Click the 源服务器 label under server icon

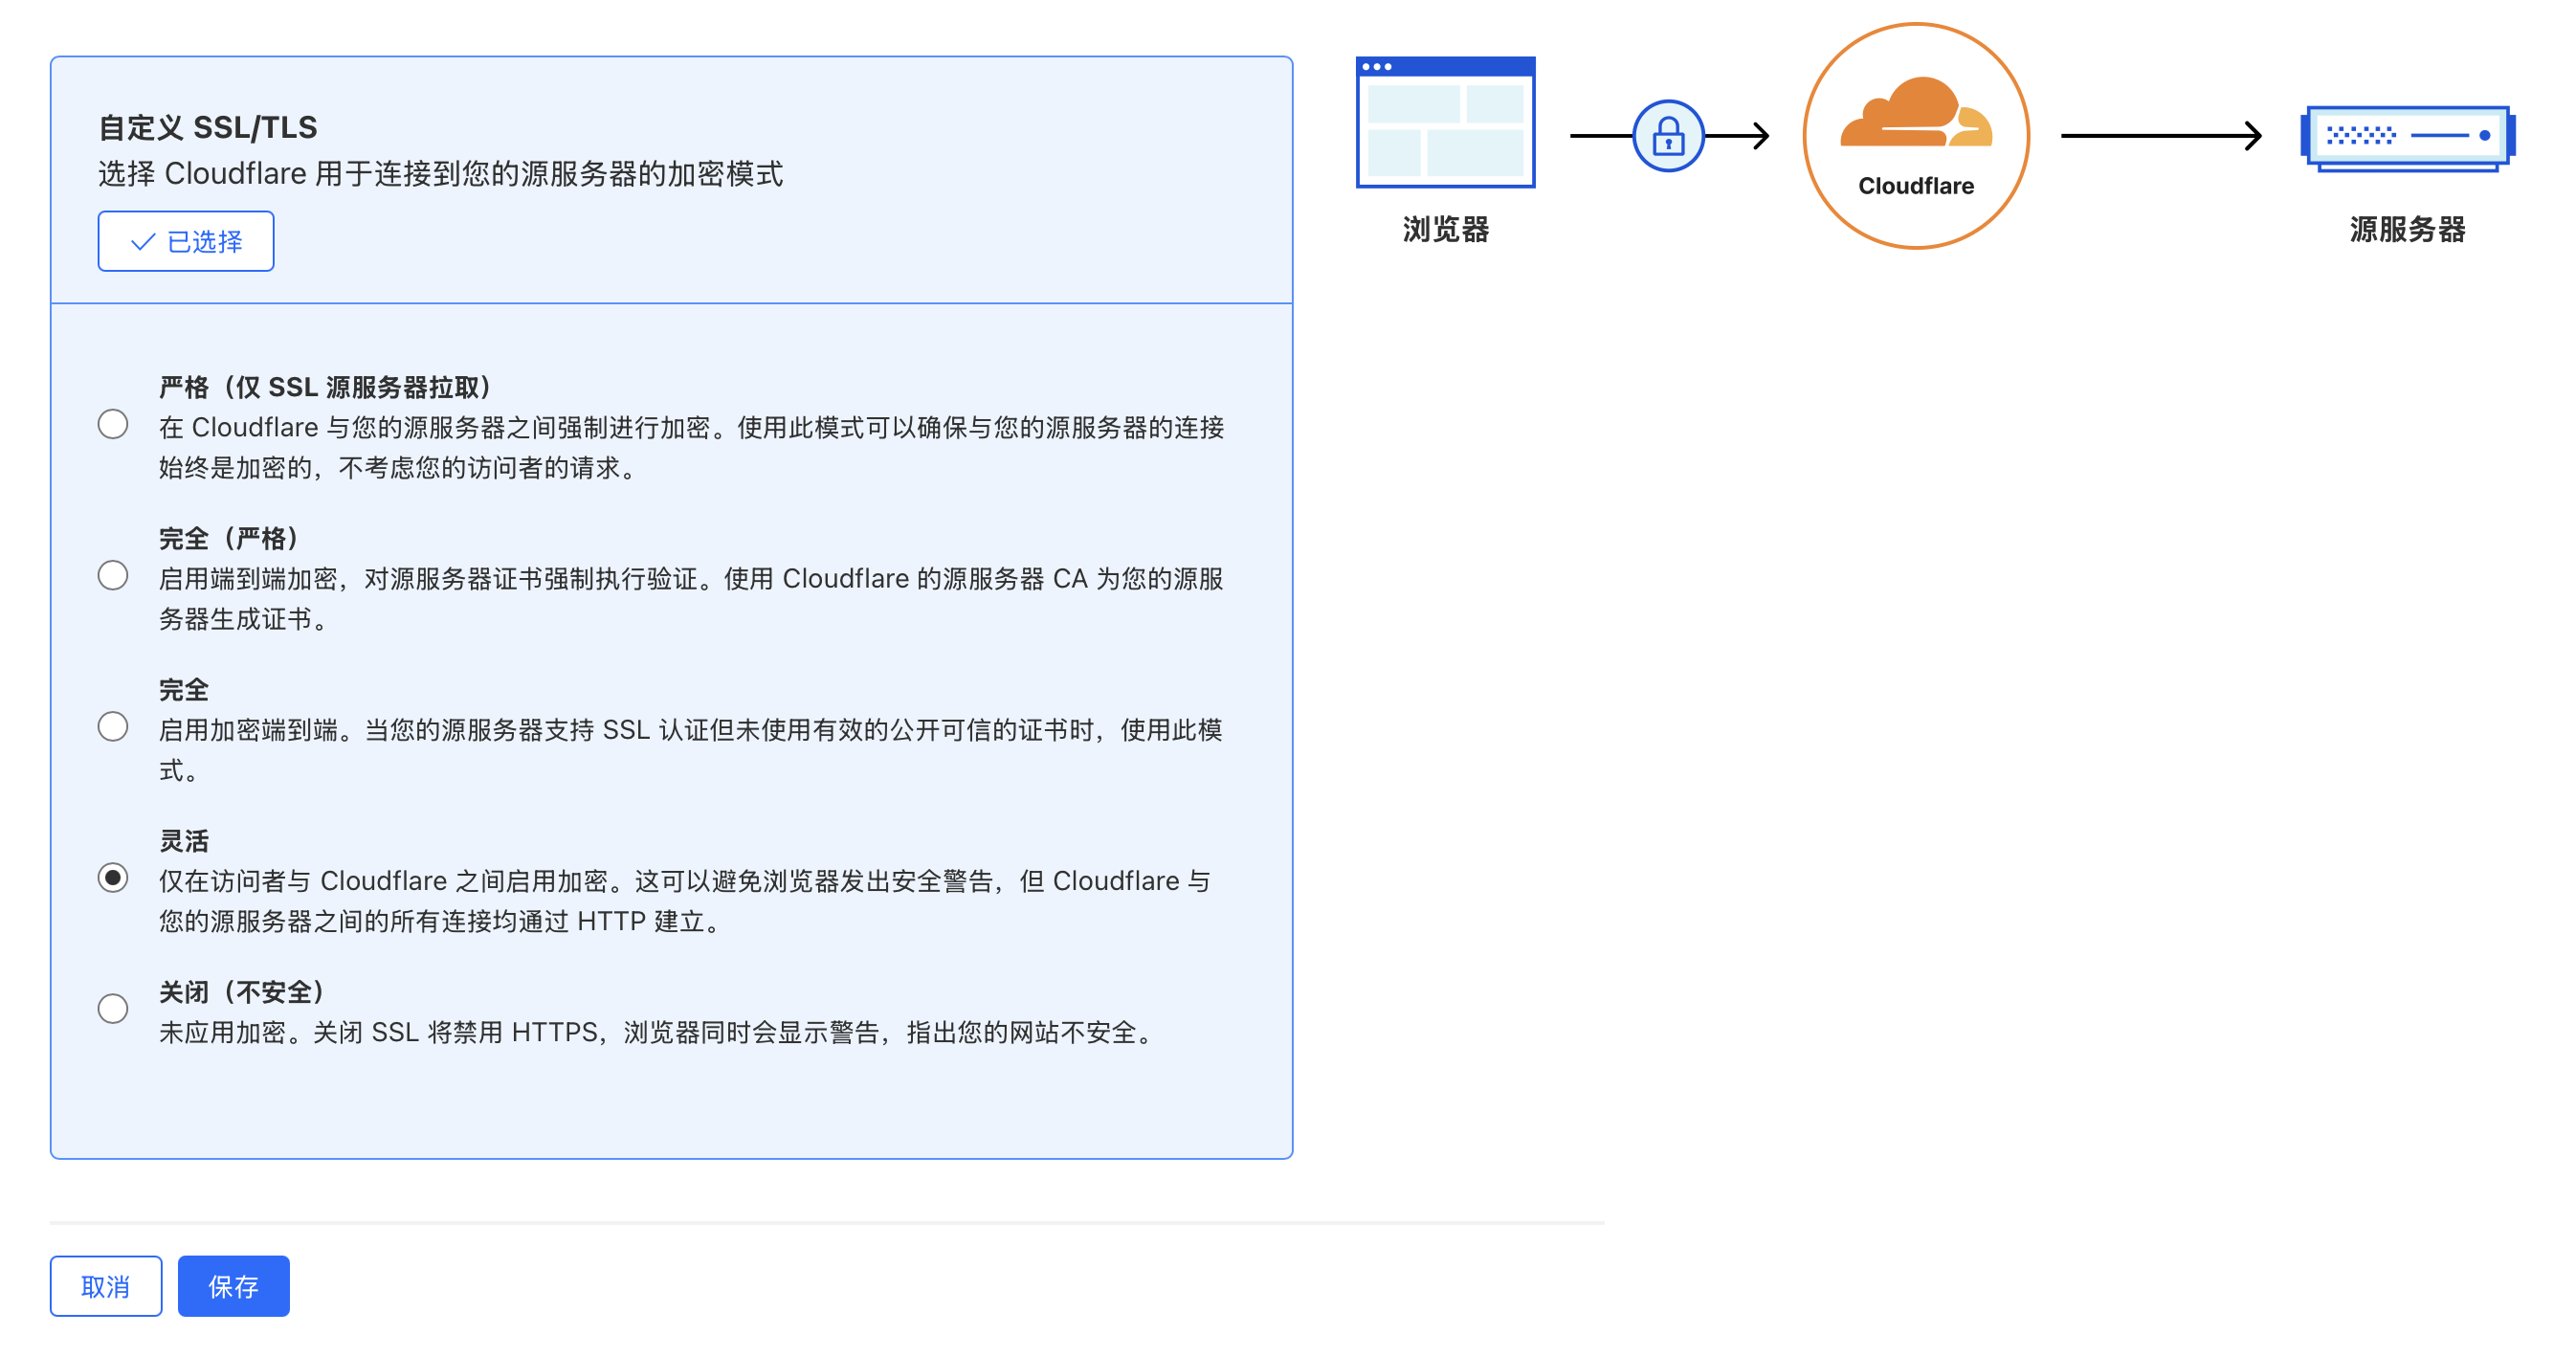point(2406,230)
